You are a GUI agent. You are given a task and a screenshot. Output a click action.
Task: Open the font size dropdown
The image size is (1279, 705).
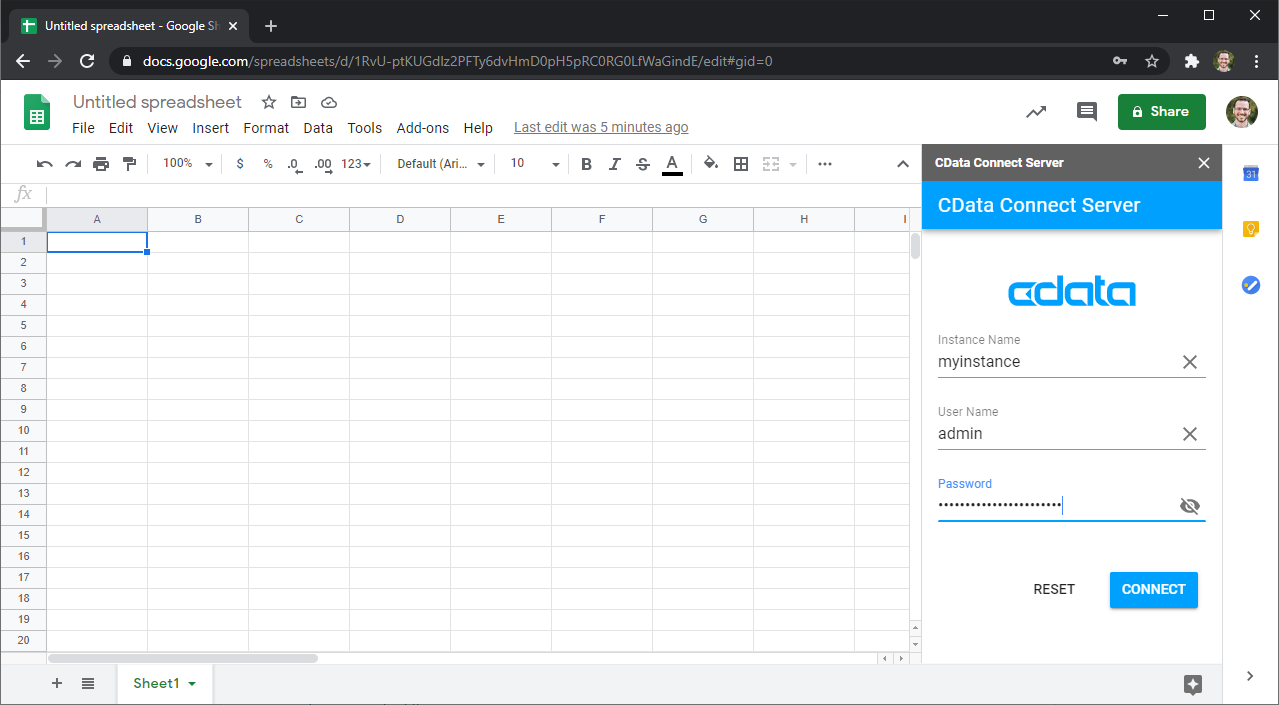click(535, 164)
